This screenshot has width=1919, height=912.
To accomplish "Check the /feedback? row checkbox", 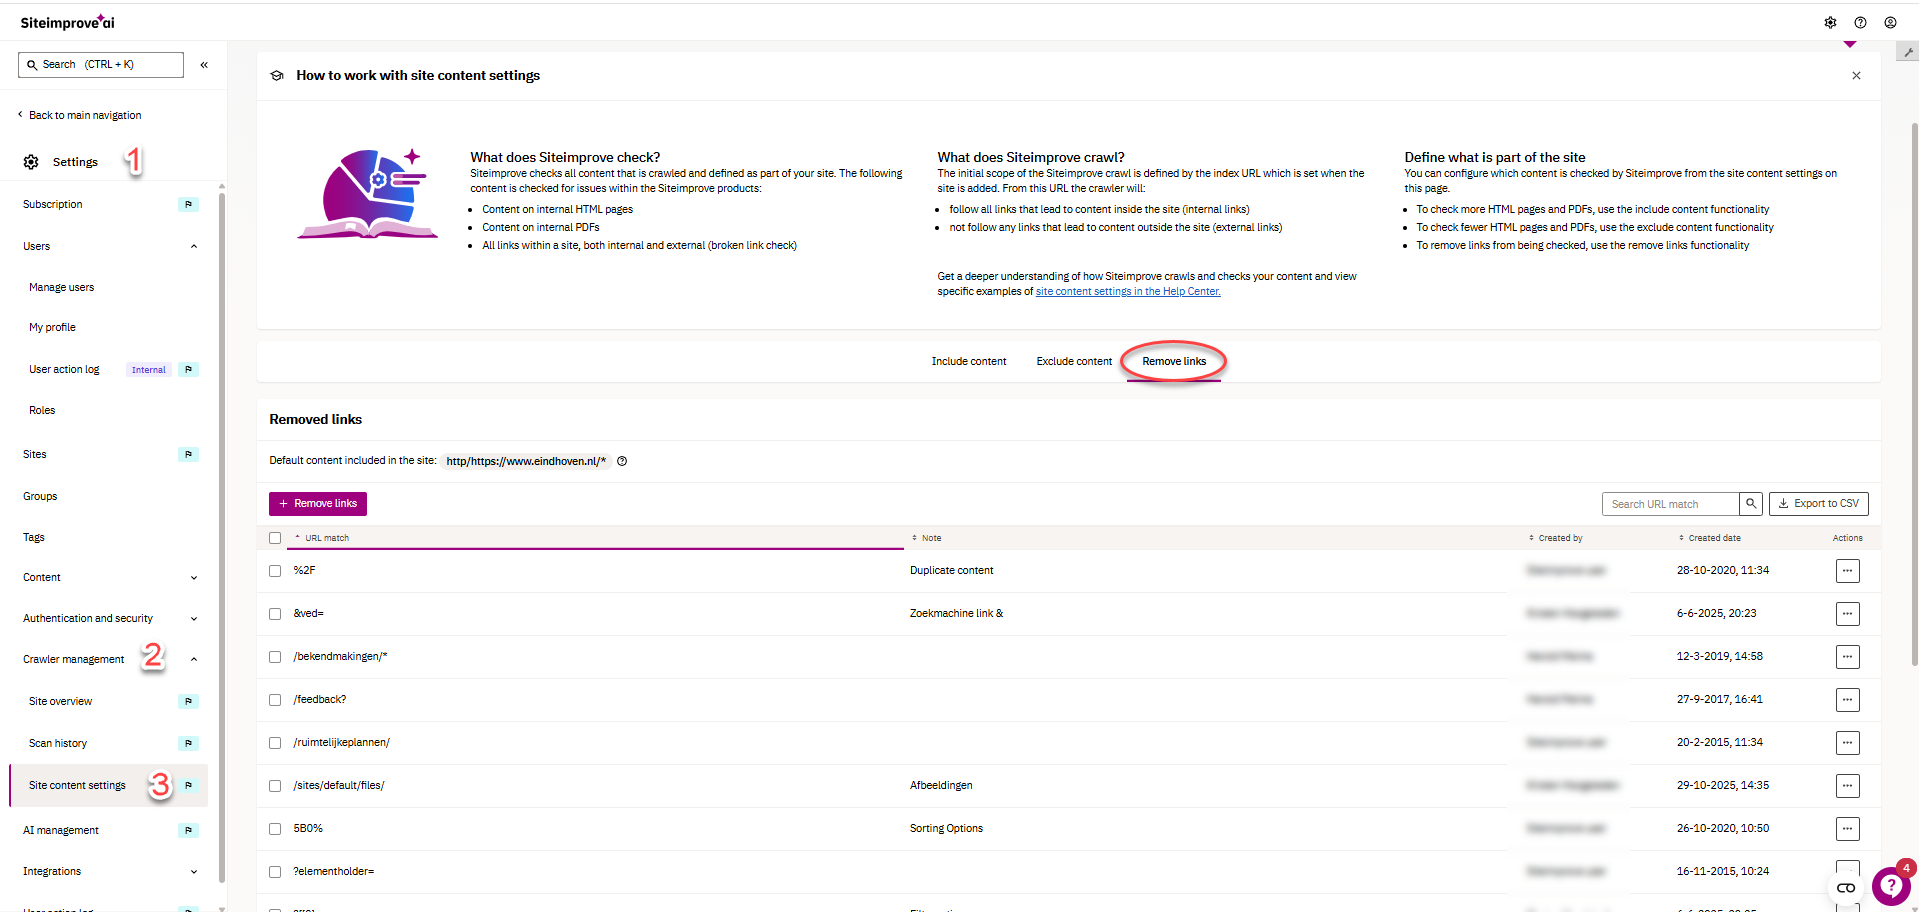I will coord(275,700).
